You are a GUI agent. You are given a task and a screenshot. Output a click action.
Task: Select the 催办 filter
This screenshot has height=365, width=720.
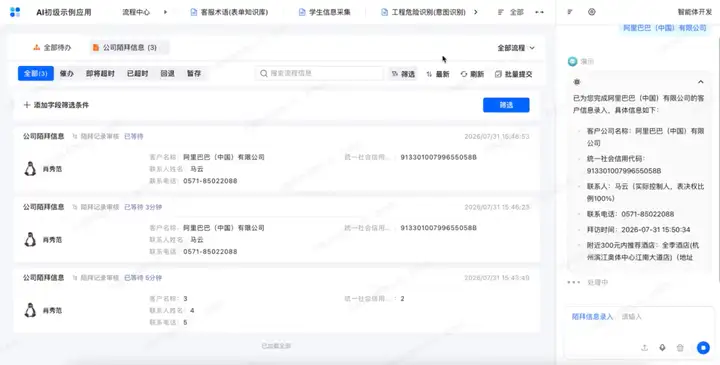pyautogui.click(x=67, y=73)
